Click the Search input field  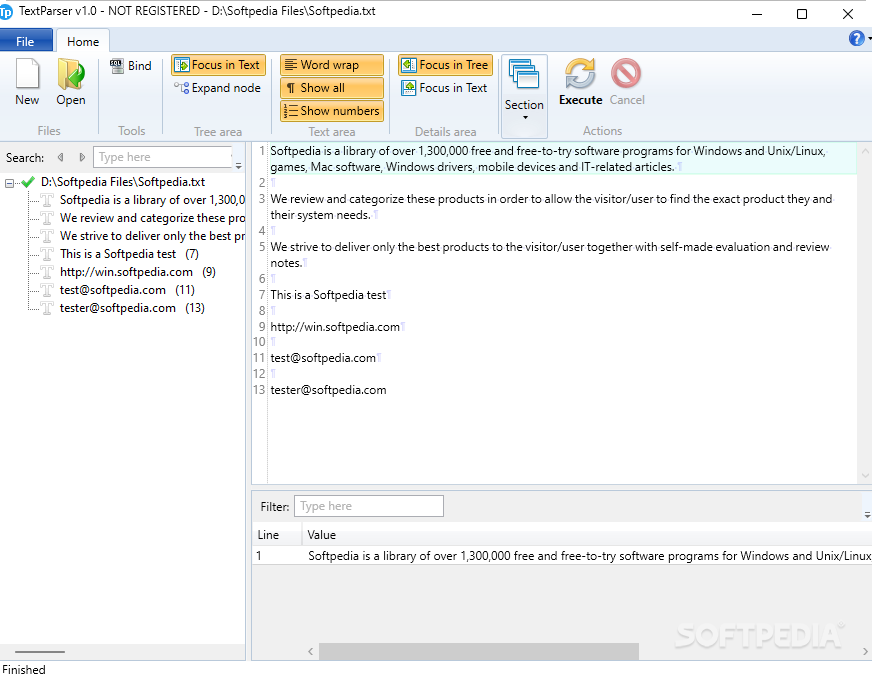pos(162,157)
